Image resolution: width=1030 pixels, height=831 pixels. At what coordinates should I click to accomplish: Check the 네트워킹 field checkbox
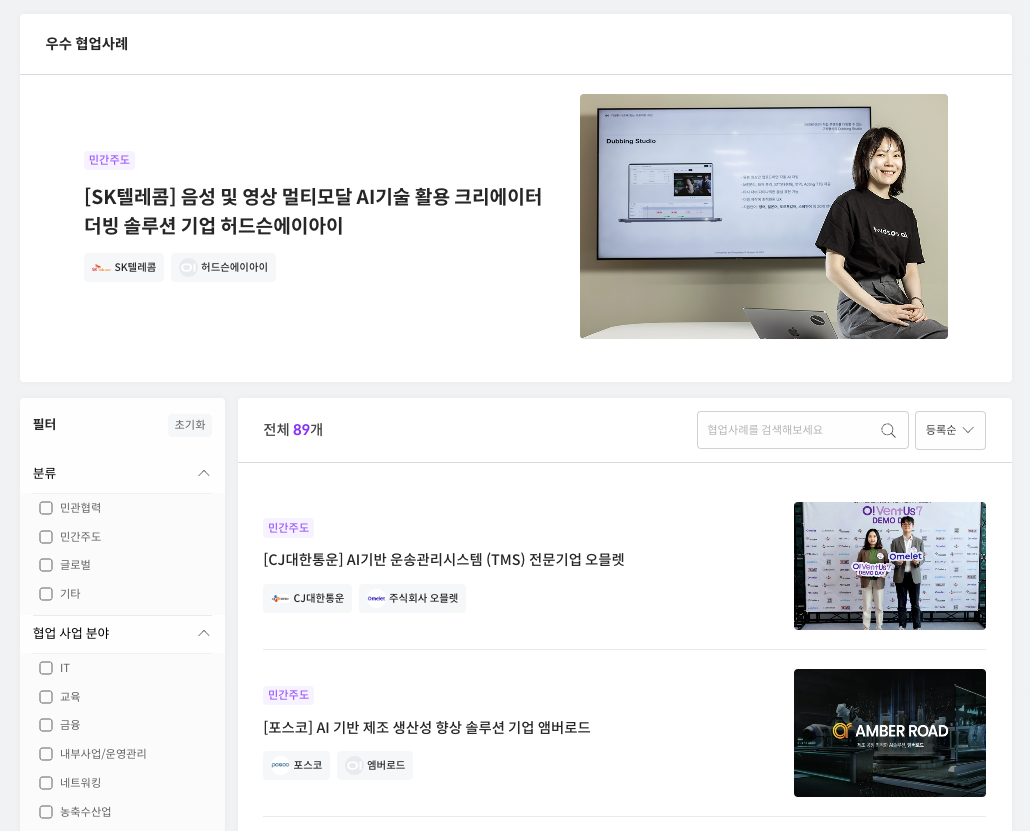coord(46,783)
